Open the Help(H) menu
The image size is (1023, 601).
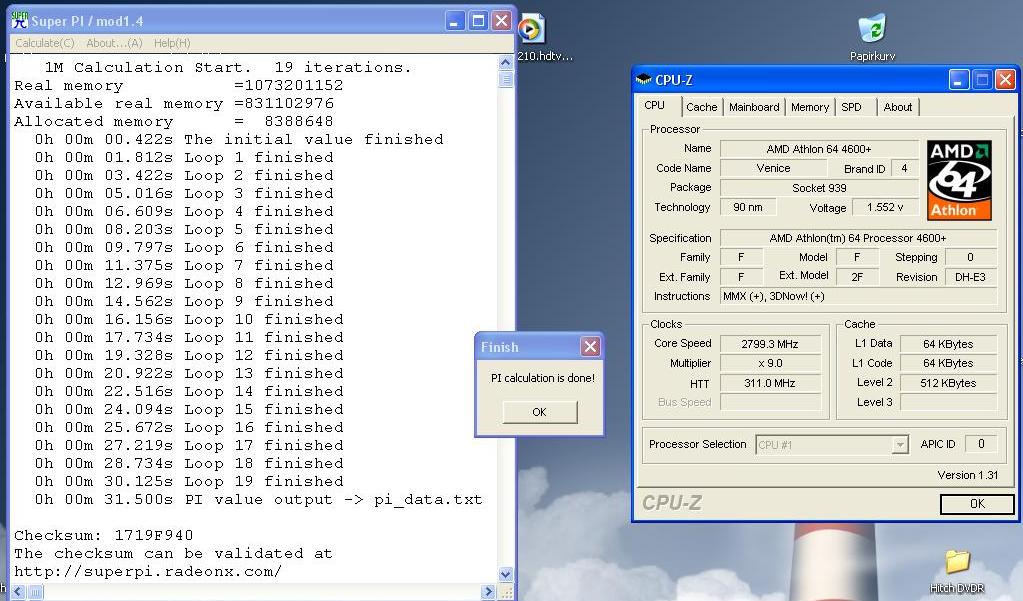[x=172, y=43]
